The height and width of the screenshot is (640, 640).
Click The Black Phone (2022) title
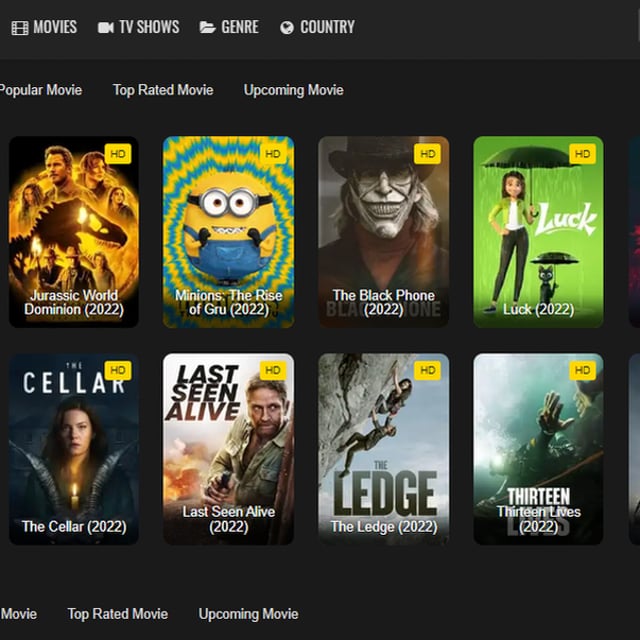coord(384,302)
